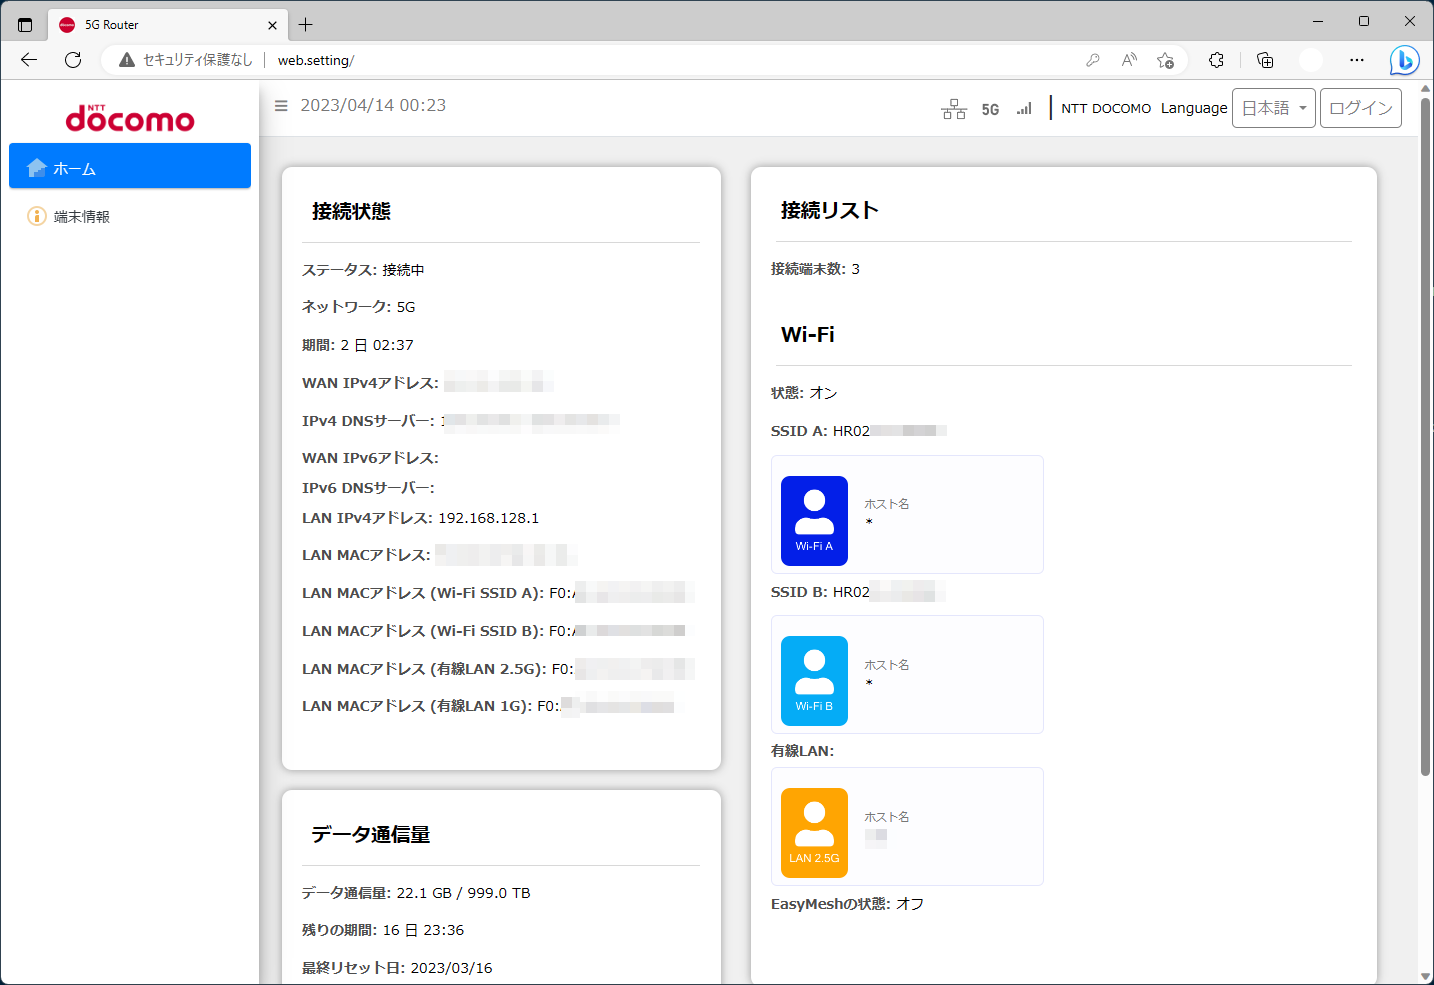Viewport: 1434px width, 985px height.
Task: Click the SSID A: HR02 label
Action: tap(820, 431)
